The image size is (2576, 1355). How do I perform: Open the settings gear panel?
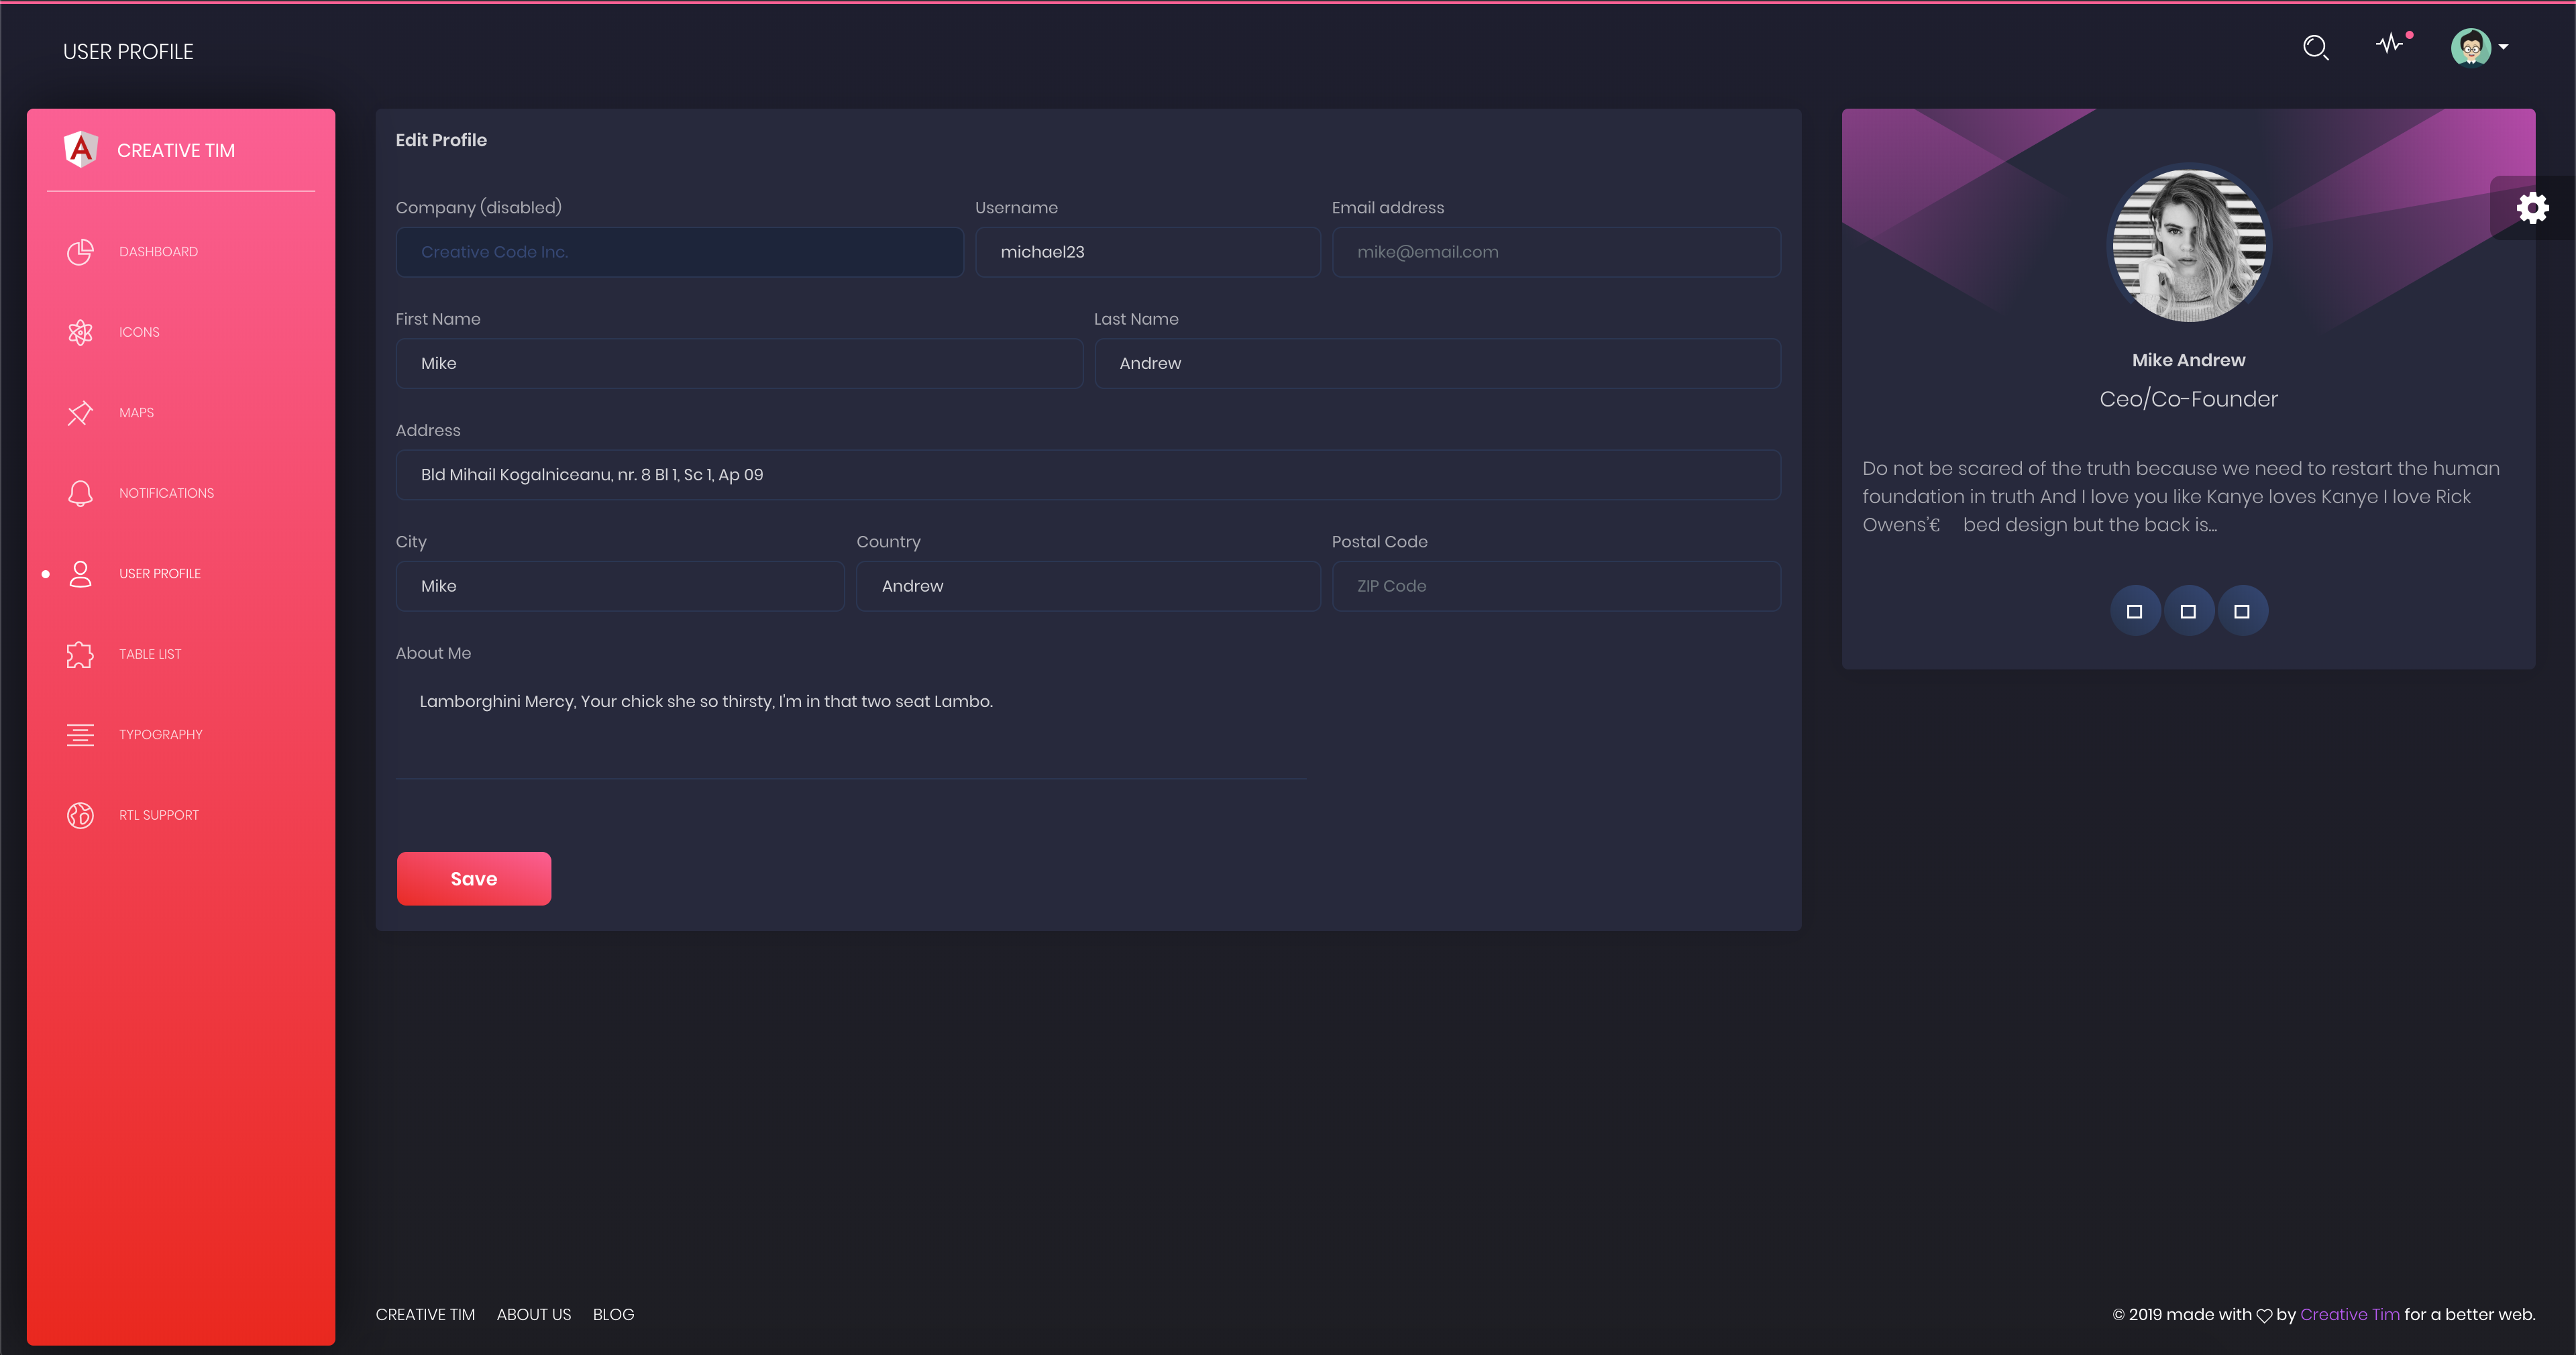click(2532, 208)
